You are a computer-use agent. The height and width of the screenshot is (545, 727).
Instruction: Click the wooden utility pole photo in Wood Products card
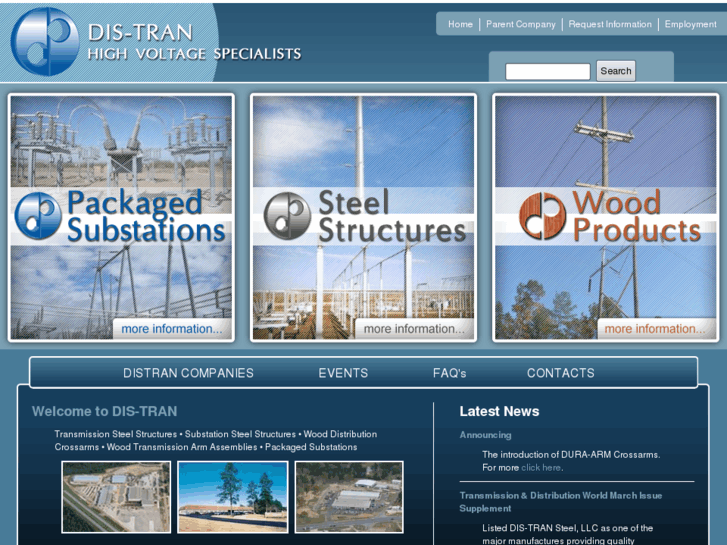606,141
